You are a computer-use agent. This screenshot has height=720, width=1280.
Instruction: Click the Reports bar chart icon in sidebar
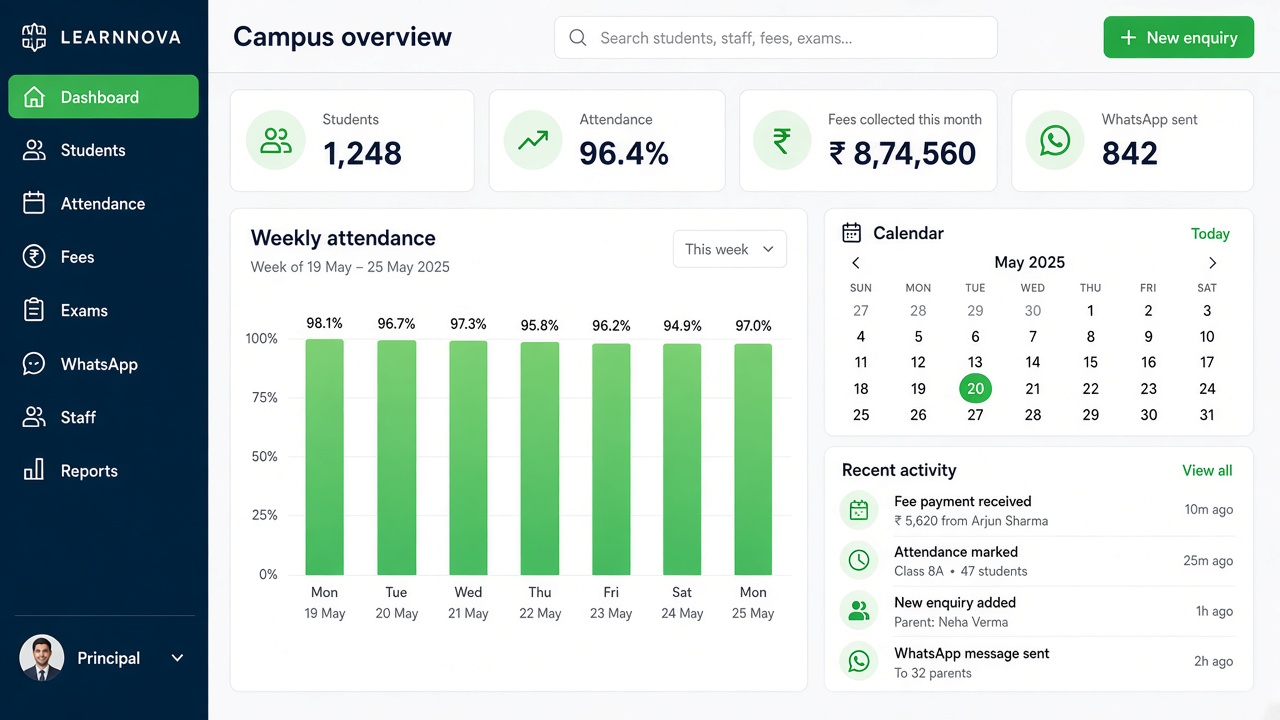tap(34, 470)
